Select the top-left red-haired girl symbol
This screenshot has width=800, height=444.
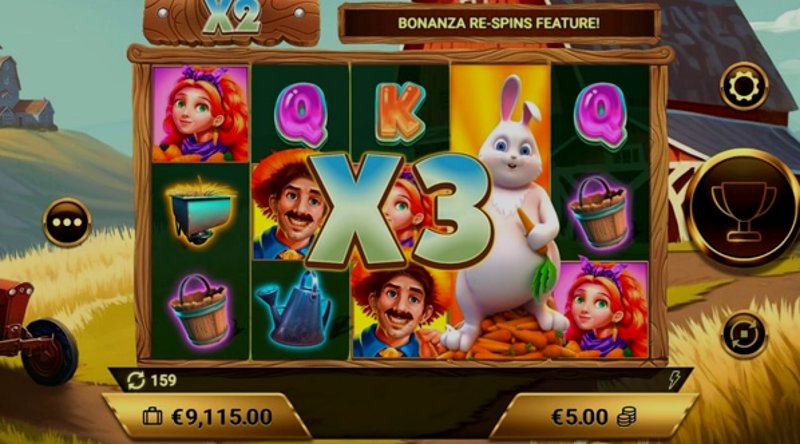pos(200,113)
